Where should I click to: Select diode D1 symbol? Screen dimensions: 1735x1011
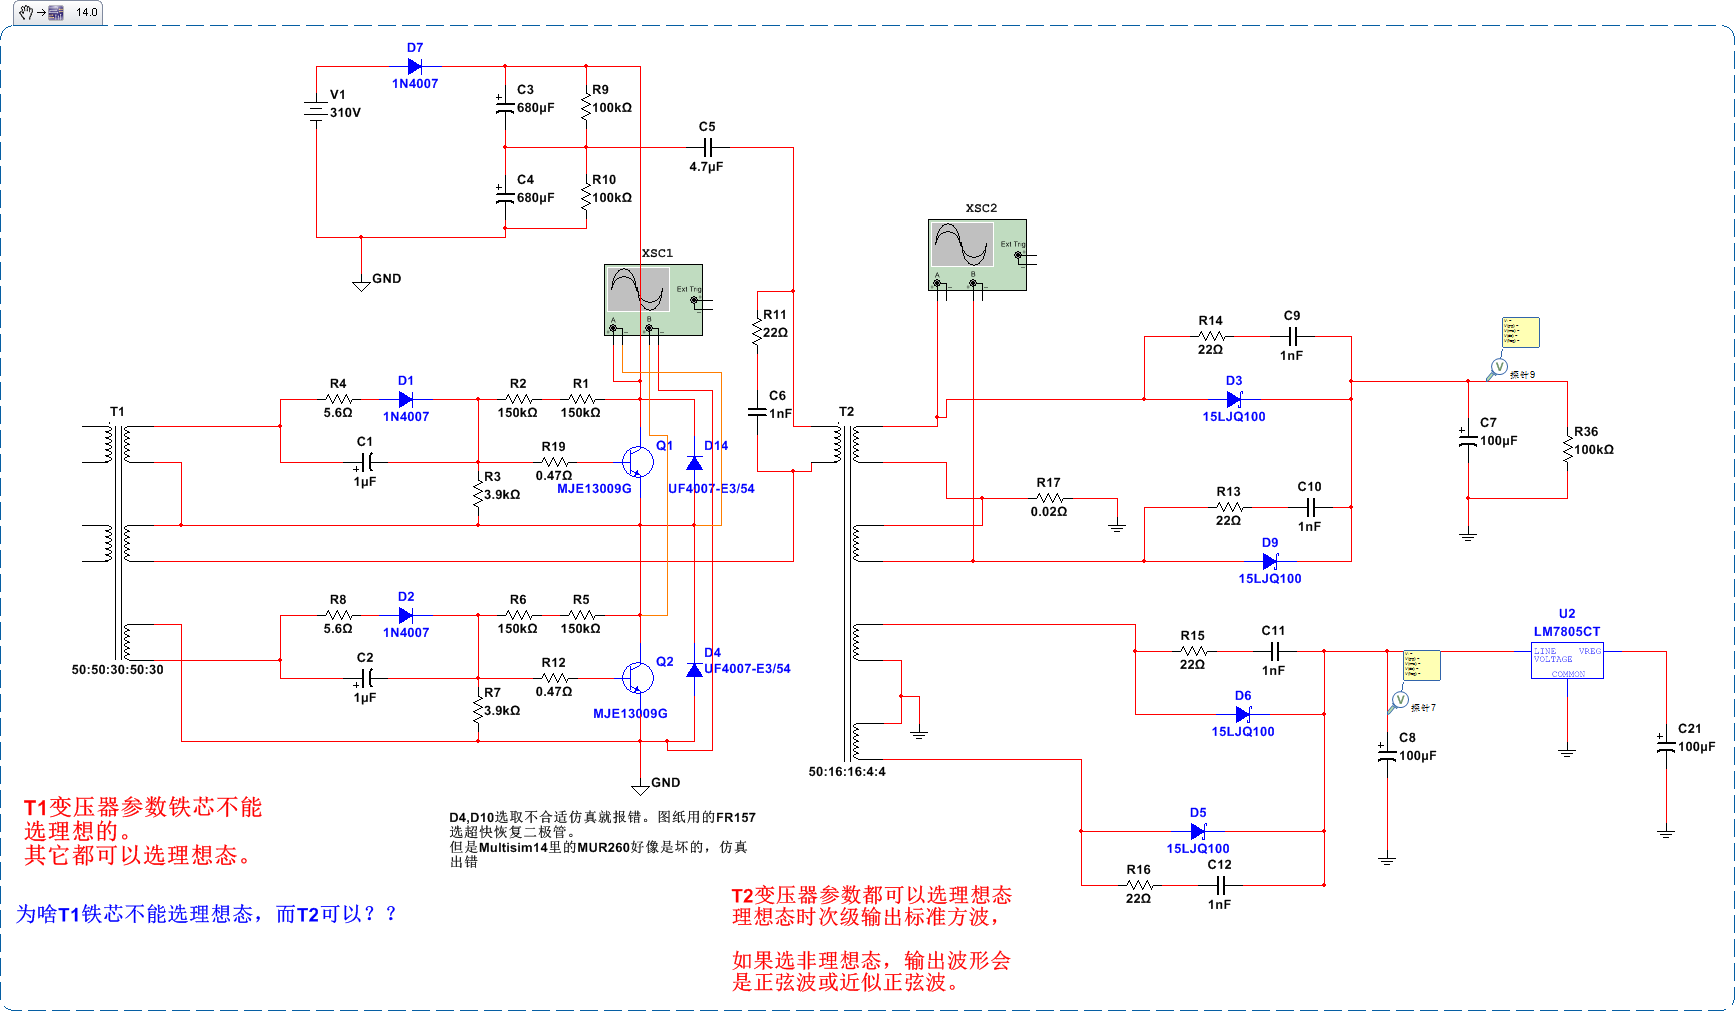[406, 399]
